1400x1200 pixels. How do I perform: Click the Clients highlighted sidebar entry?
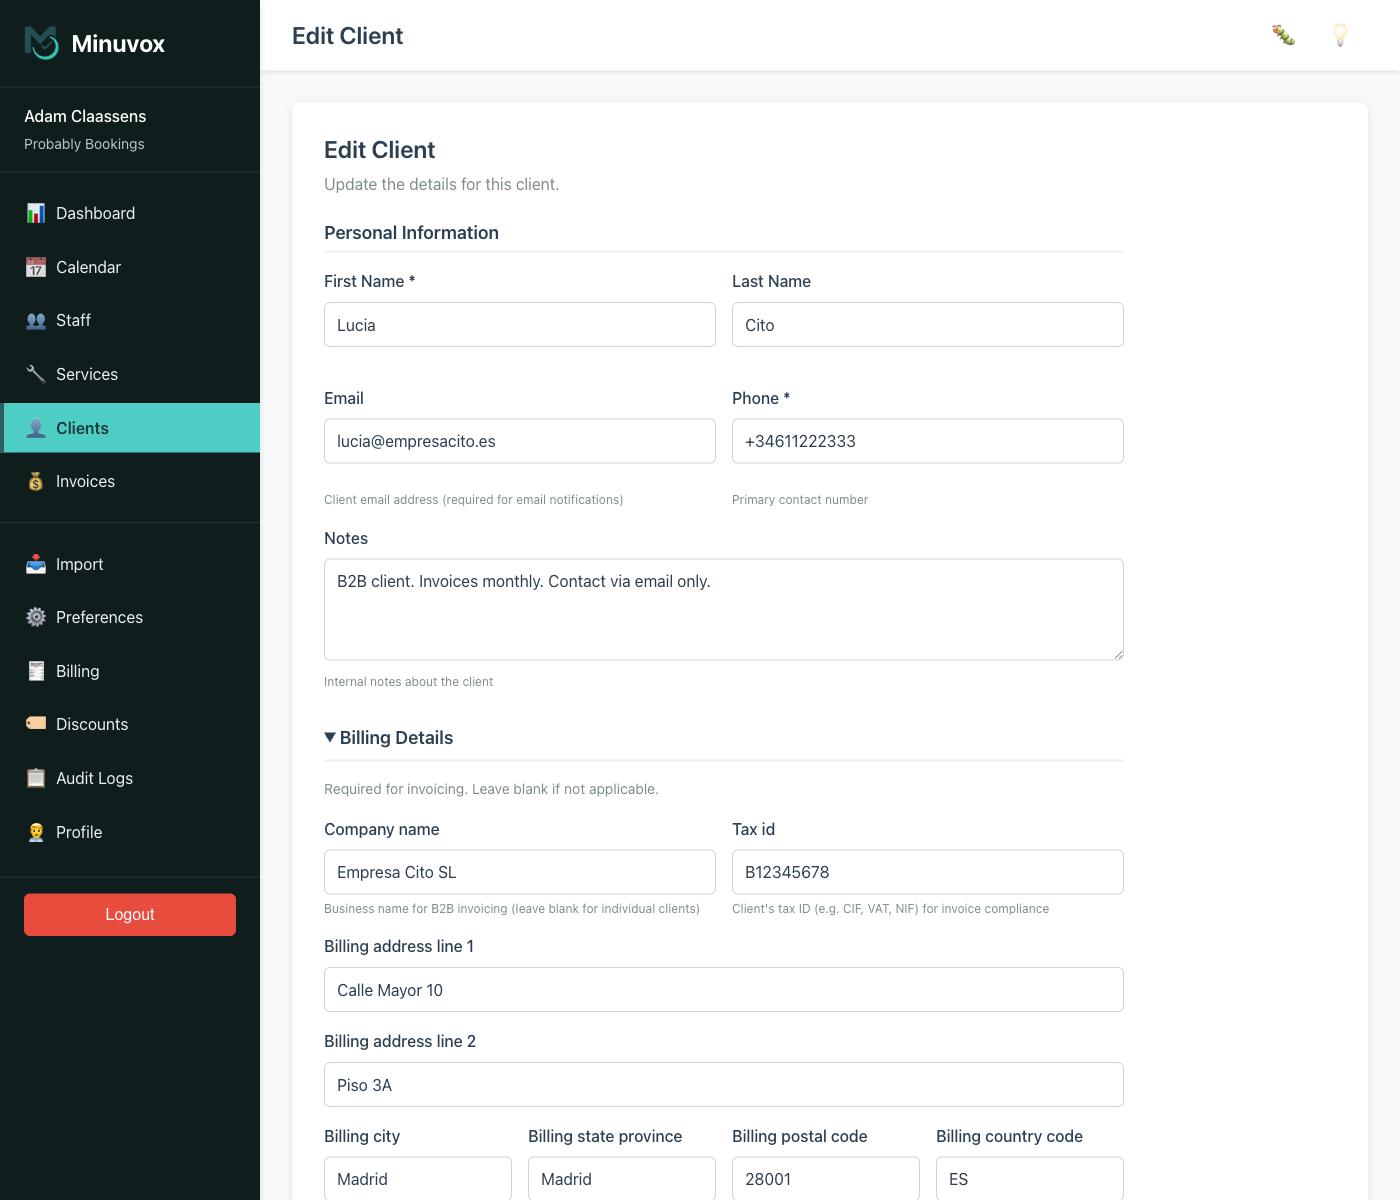82,427
